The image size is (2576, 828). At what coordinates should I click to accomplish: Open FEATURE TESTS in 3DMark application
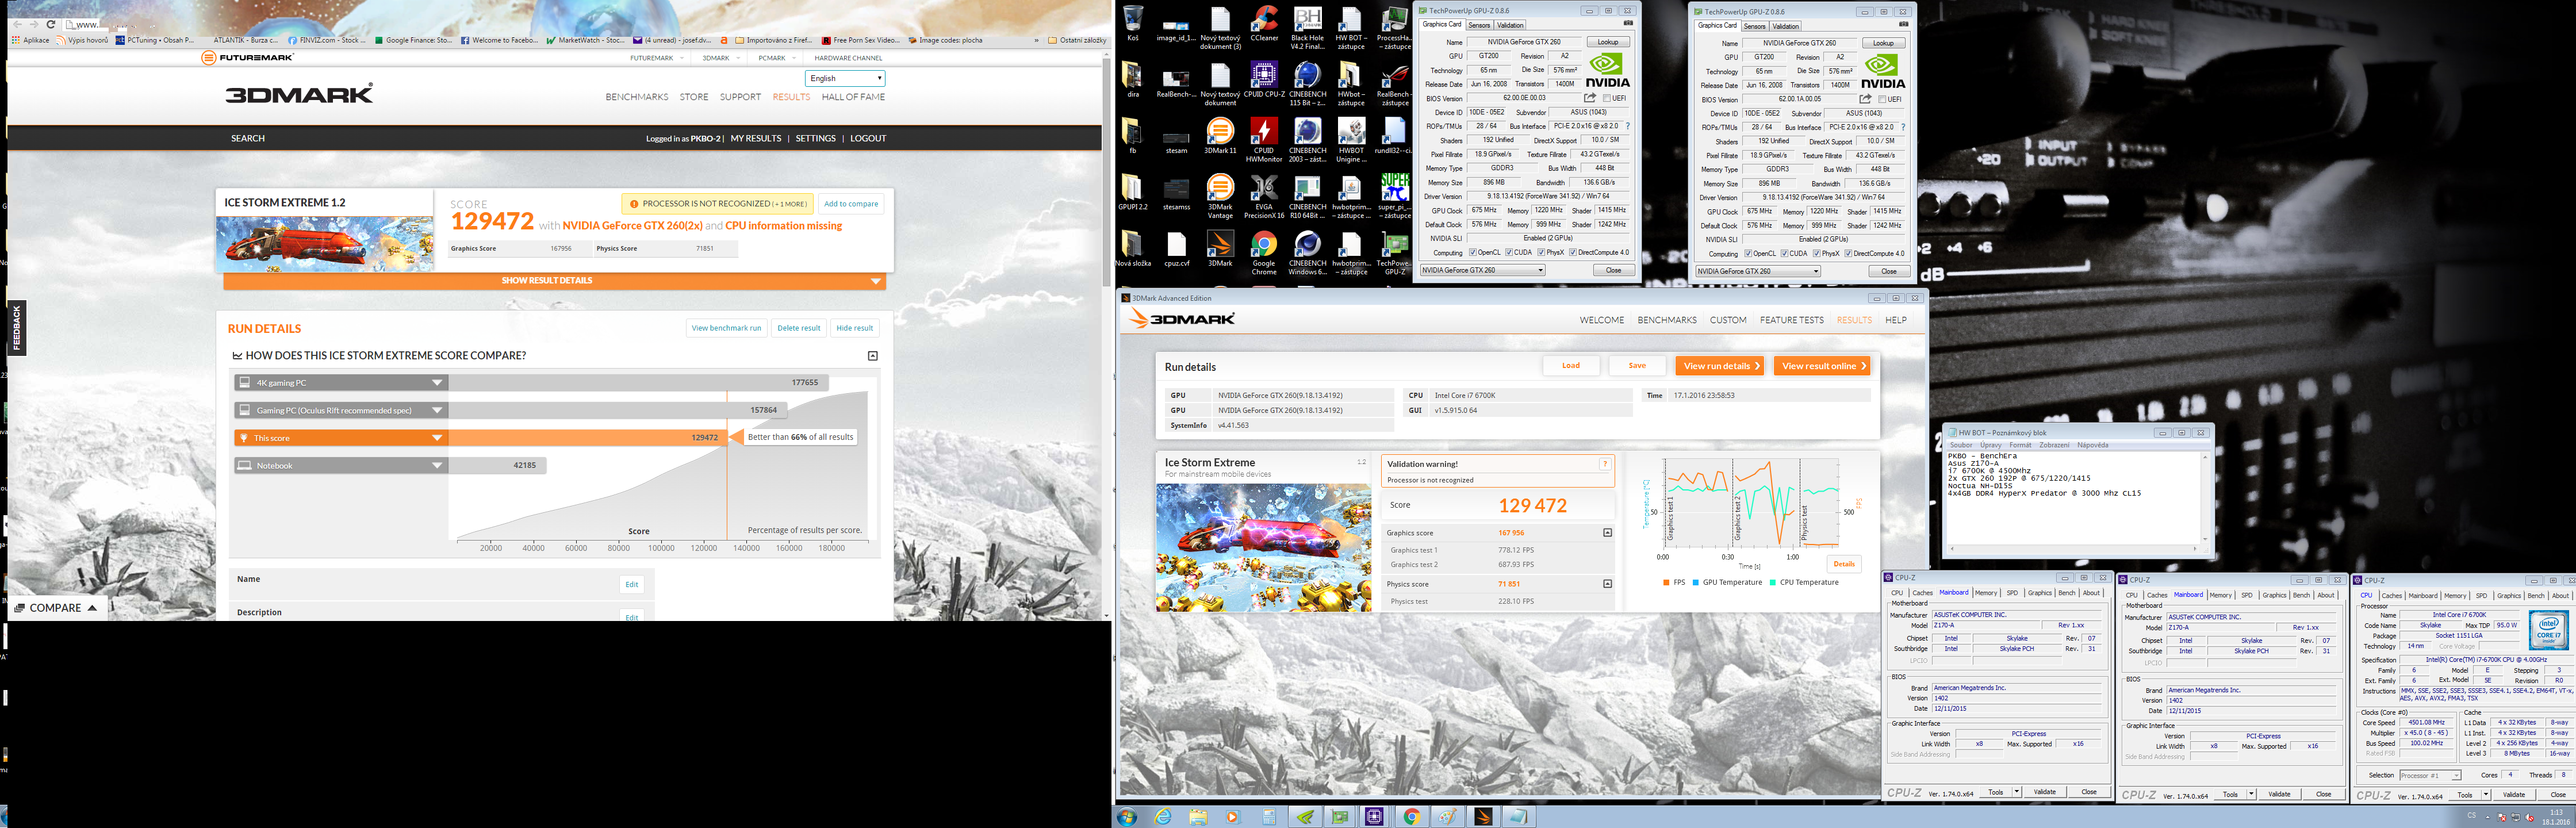[1792, 320]
